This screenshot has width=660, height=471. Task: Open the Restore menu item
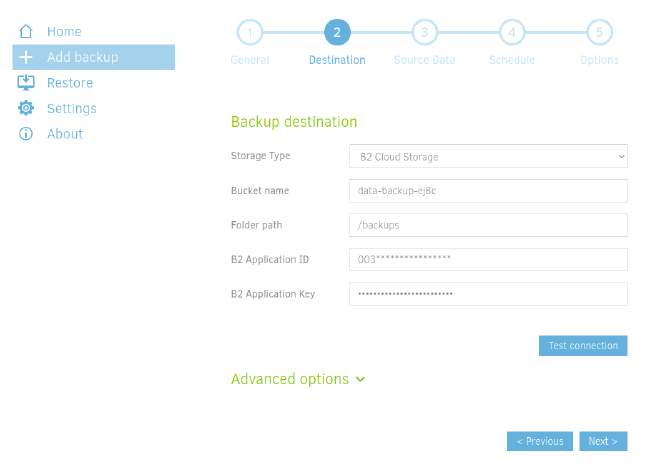[70, 83]
